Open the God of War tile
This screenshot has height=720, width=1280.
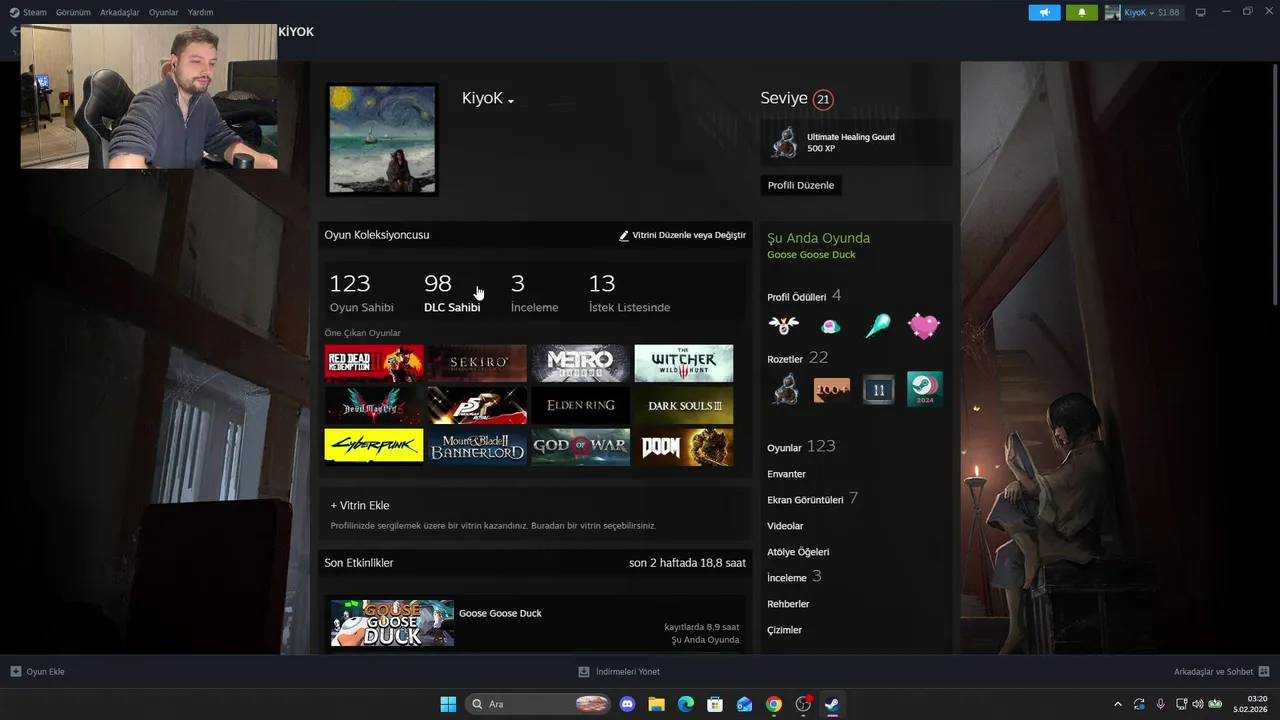pos(581,447)
